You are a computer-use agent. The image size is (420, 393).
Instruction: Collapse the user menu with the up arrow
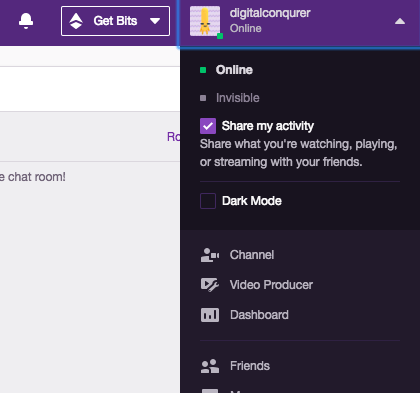point(400,21)
